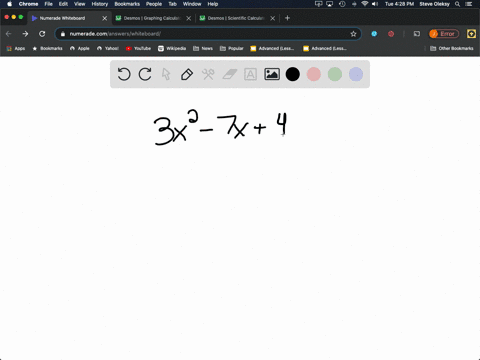The height and width of the screenshot is (360, 480).
Task: Click the red circular extension icon
Action: tap(391, 34)
